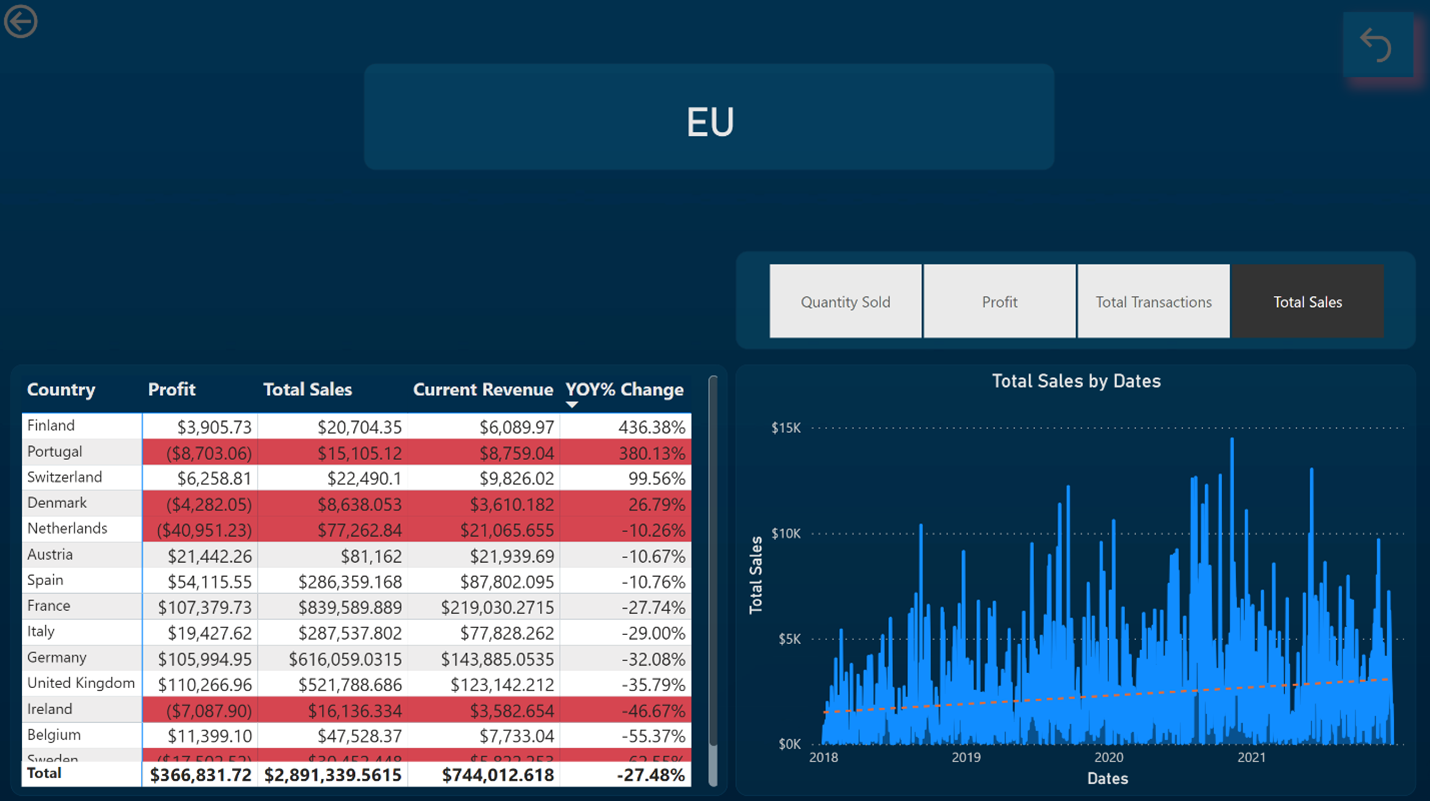The width and height of the screenshot is (1430, 801).
Task: Sort table by Profit column header
Action: 172,390
